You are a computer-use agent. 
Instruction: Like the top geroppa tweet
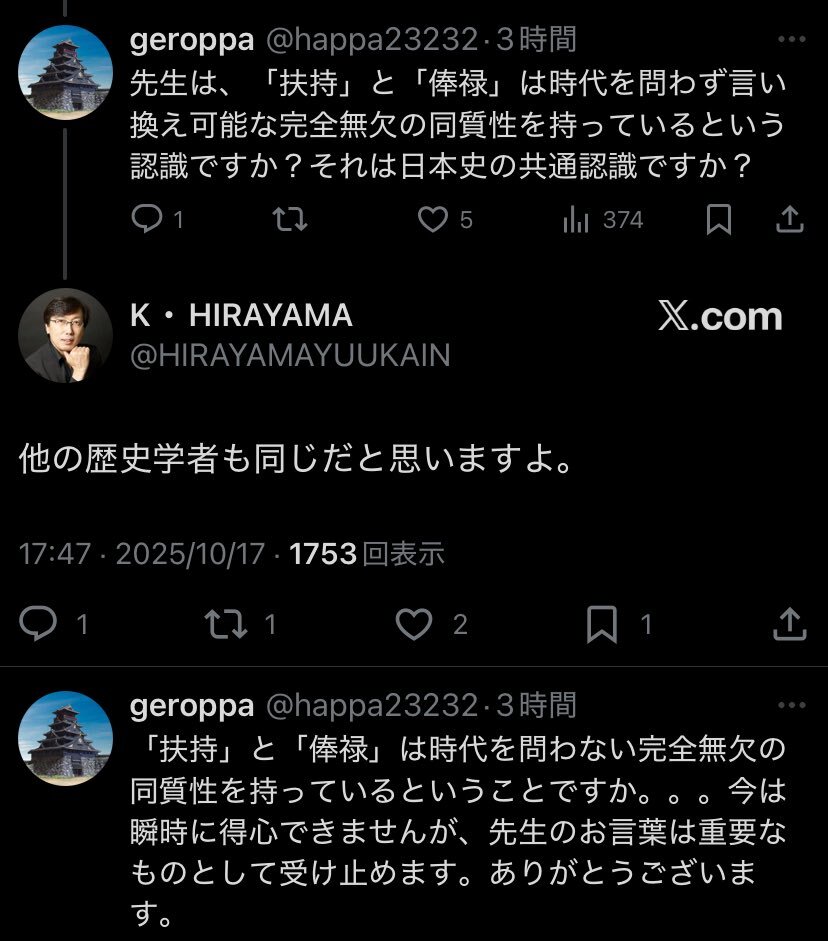click(432, 220)
